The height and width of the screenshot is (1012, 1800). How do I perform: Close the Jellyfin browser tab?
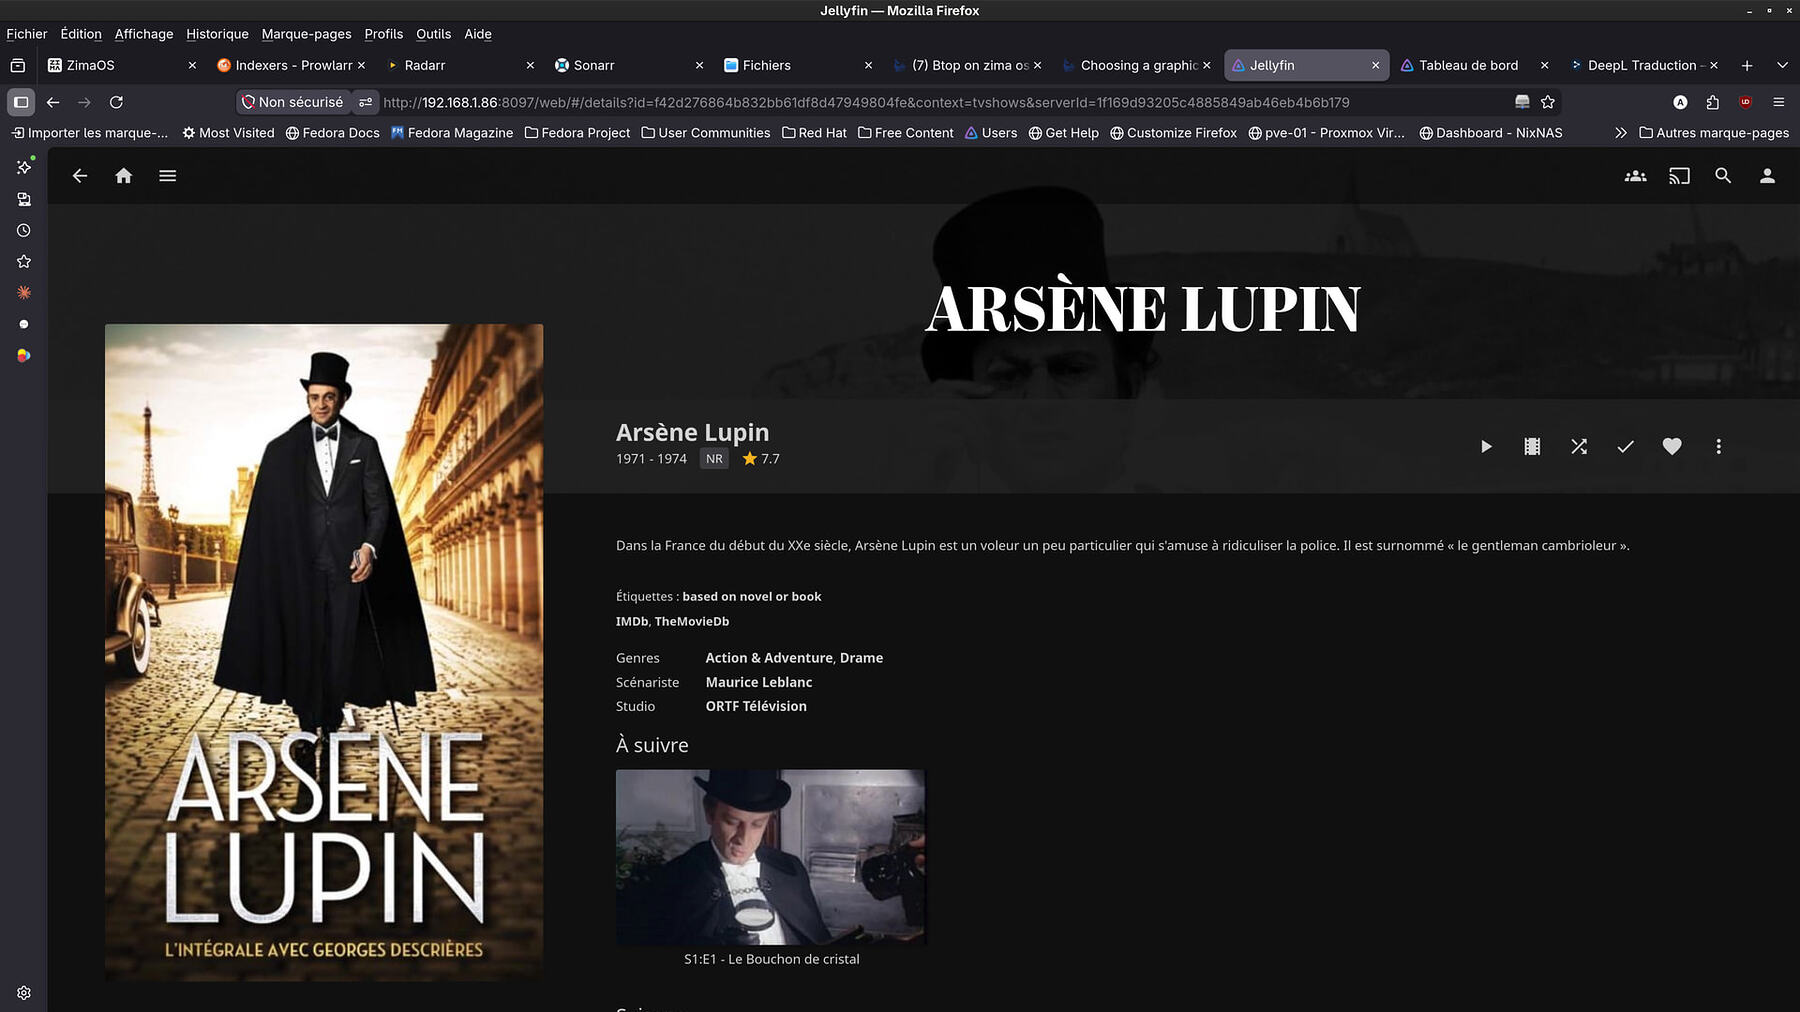click(1375, 65)
